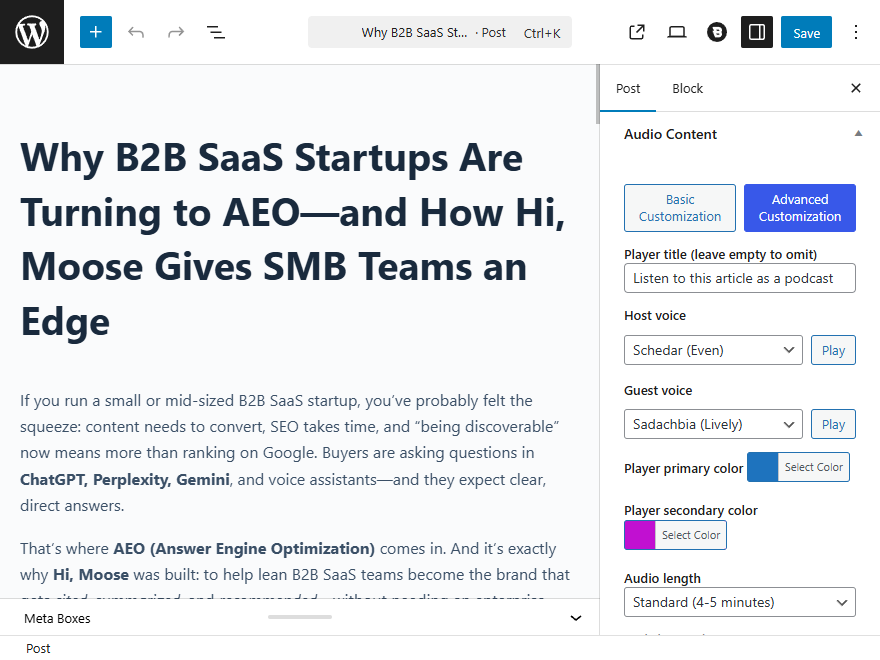Open the Document Overview list icon

tap(216, 32)
